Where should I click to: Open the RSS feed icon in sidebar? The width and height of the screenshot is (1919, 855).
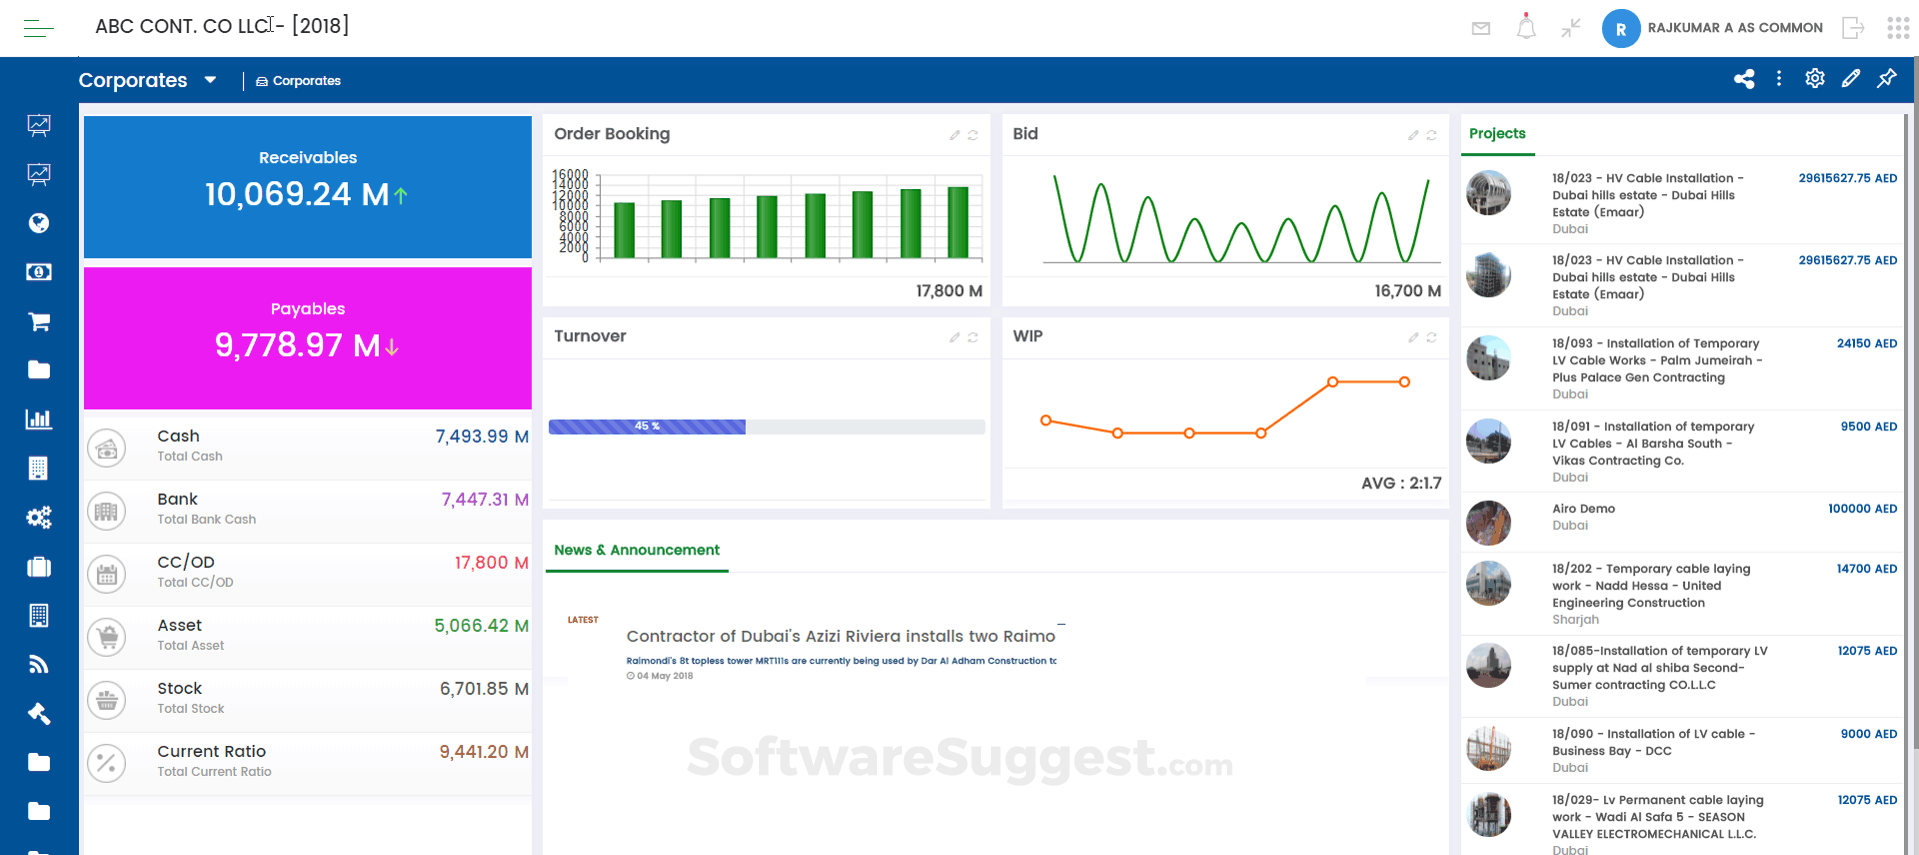click(39, 664)
